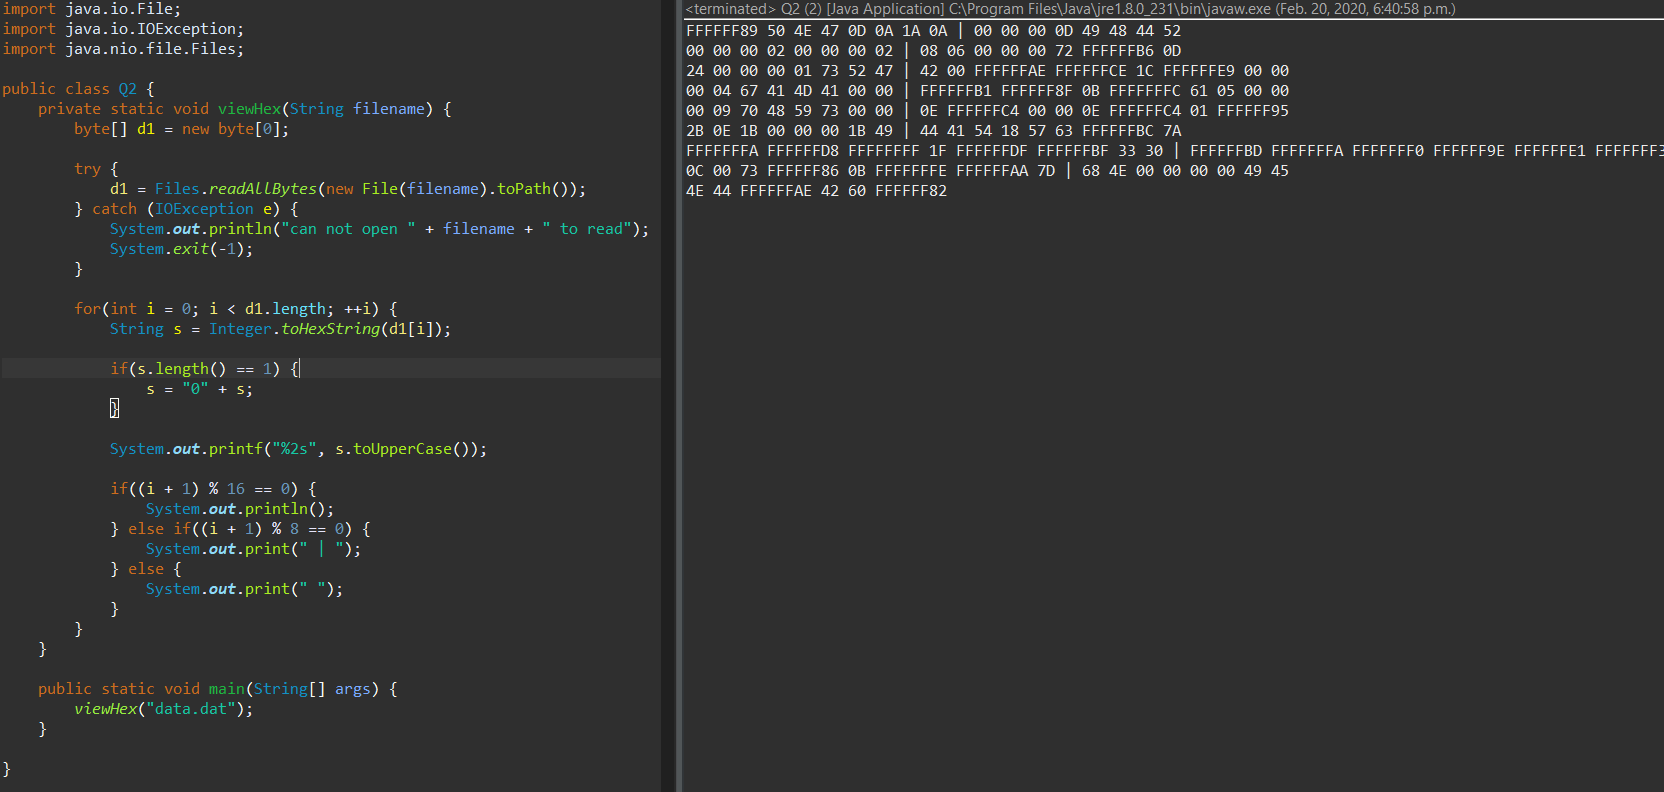The height and width of the screenshot is (792, 1664).
Task: Click the console line starting '00 09 70 48'
Action: (987, 111)
